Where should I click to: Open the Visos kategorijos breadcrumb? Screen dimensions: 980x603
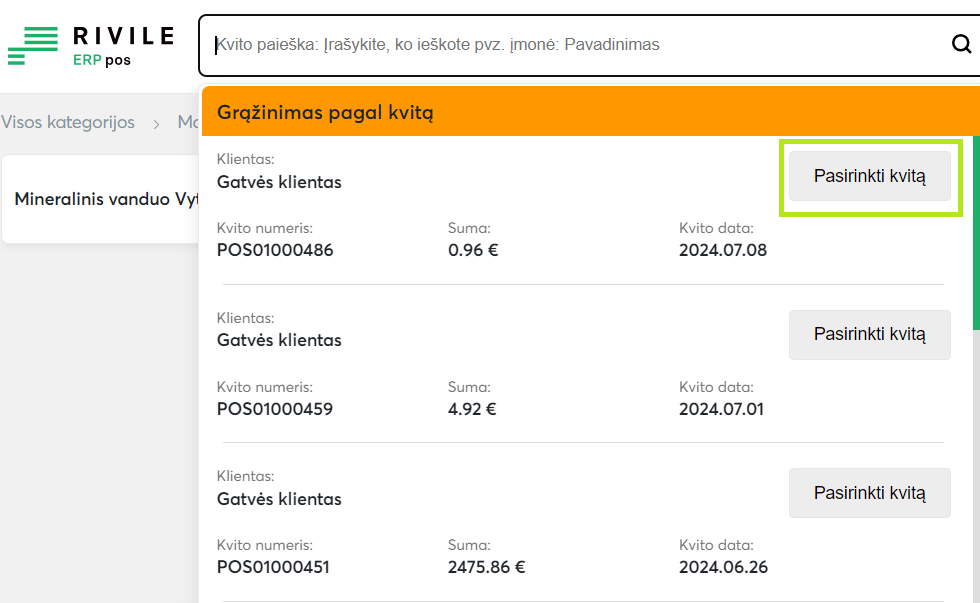pyautogui.click(x=68, y=122)
